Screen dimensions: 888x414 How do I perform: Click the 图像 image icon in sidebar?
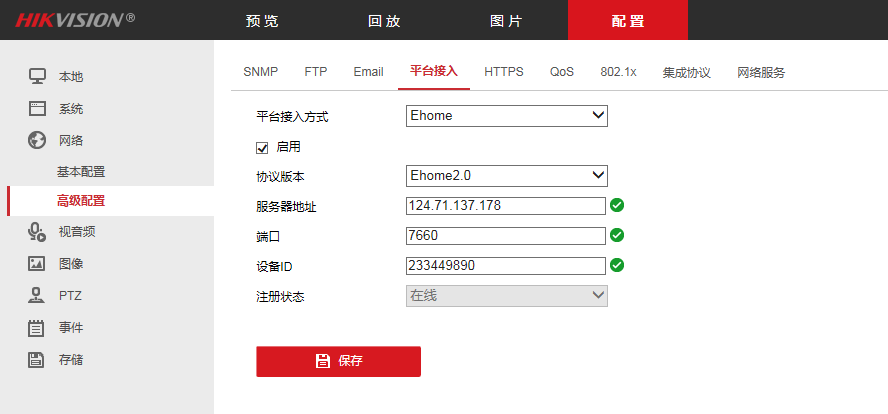coord(37,264)
